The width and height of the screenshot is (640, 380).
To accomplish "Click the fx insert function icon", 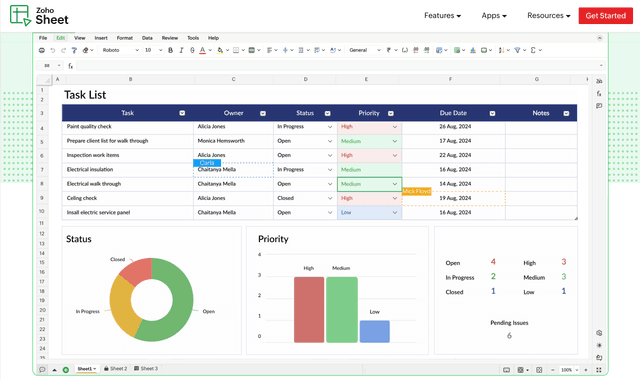I will (x=71, y=66).
